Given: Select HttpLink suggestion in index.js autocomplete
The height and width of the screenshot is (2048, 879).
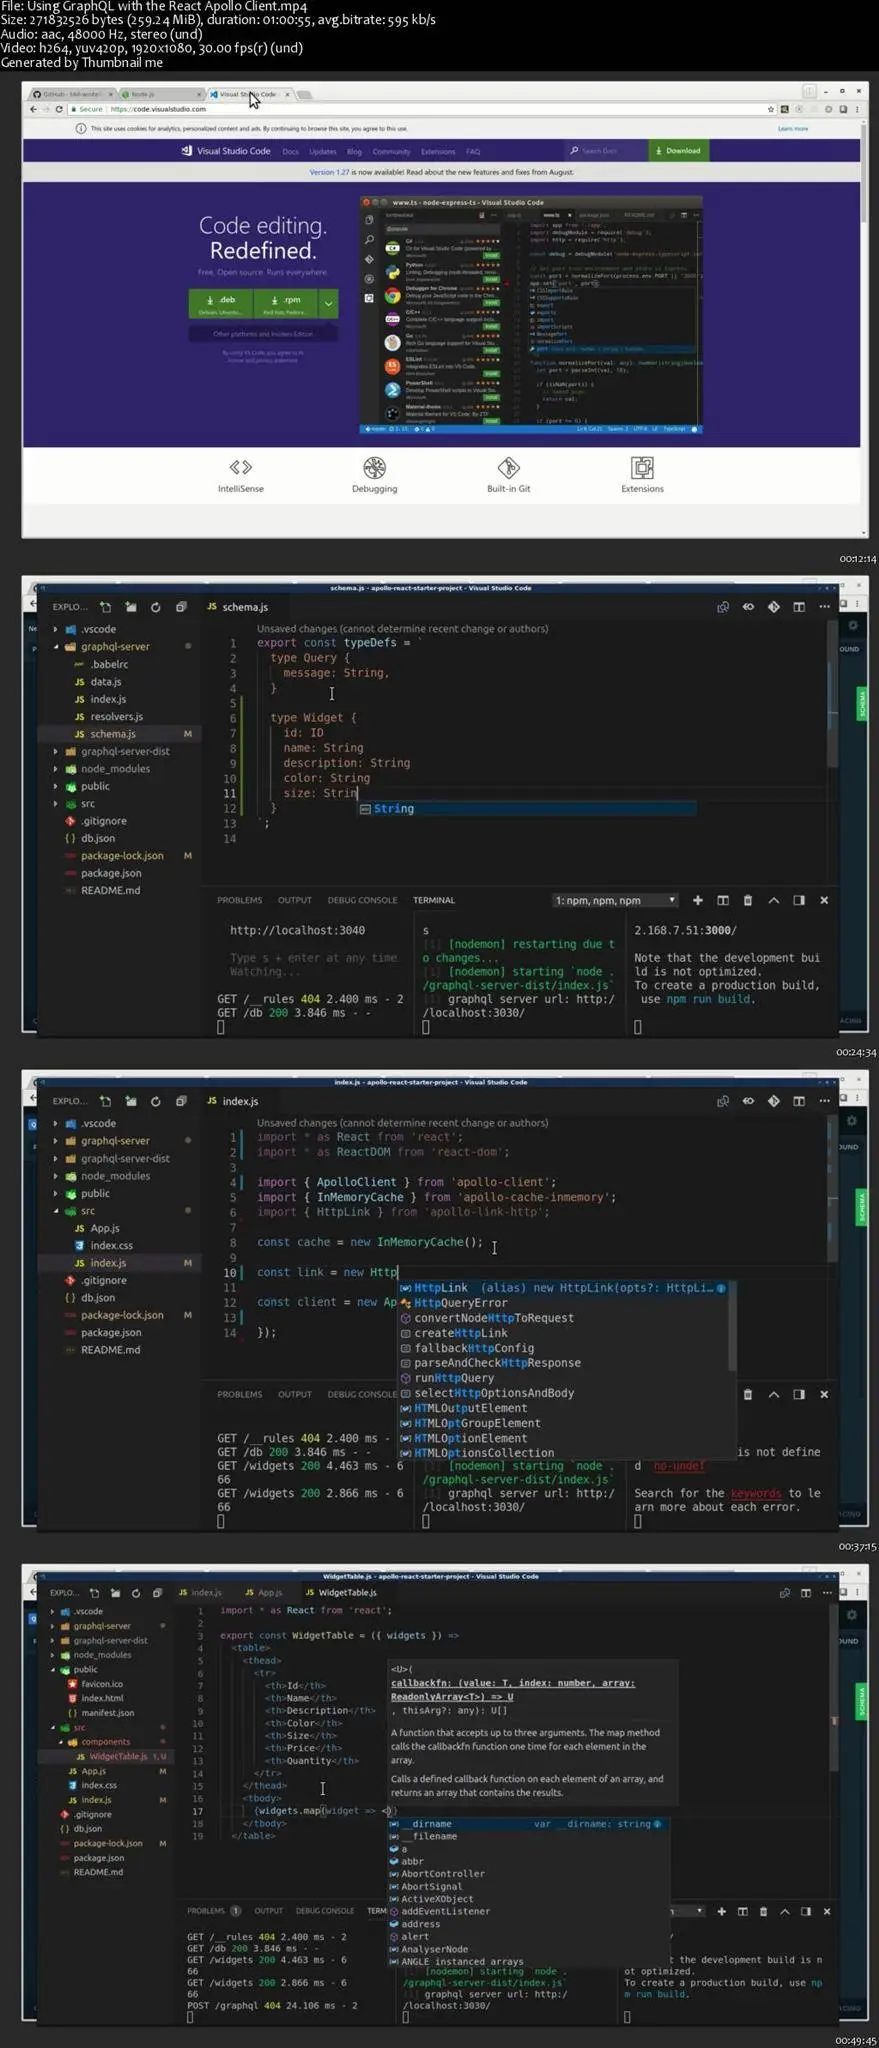Looking at the screenshot, I should point(565,1288).
